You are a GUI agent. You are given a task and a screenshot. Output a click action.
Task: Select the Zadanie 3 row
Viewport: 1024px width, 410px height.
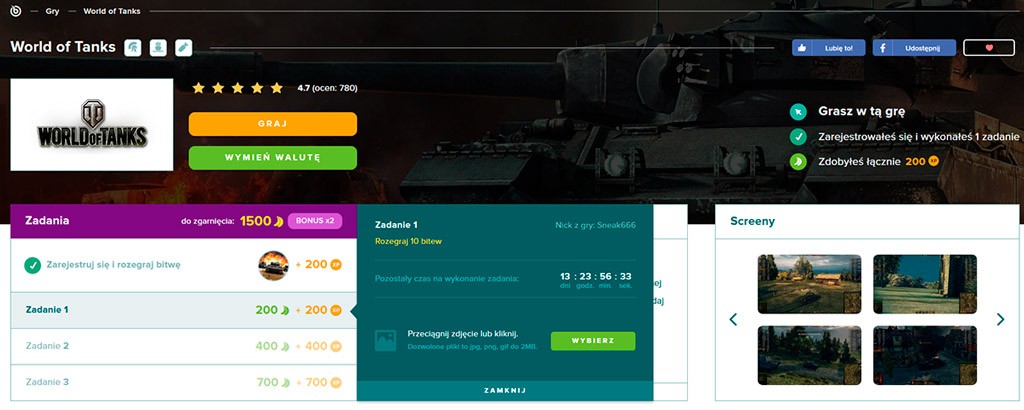[184, 382]
